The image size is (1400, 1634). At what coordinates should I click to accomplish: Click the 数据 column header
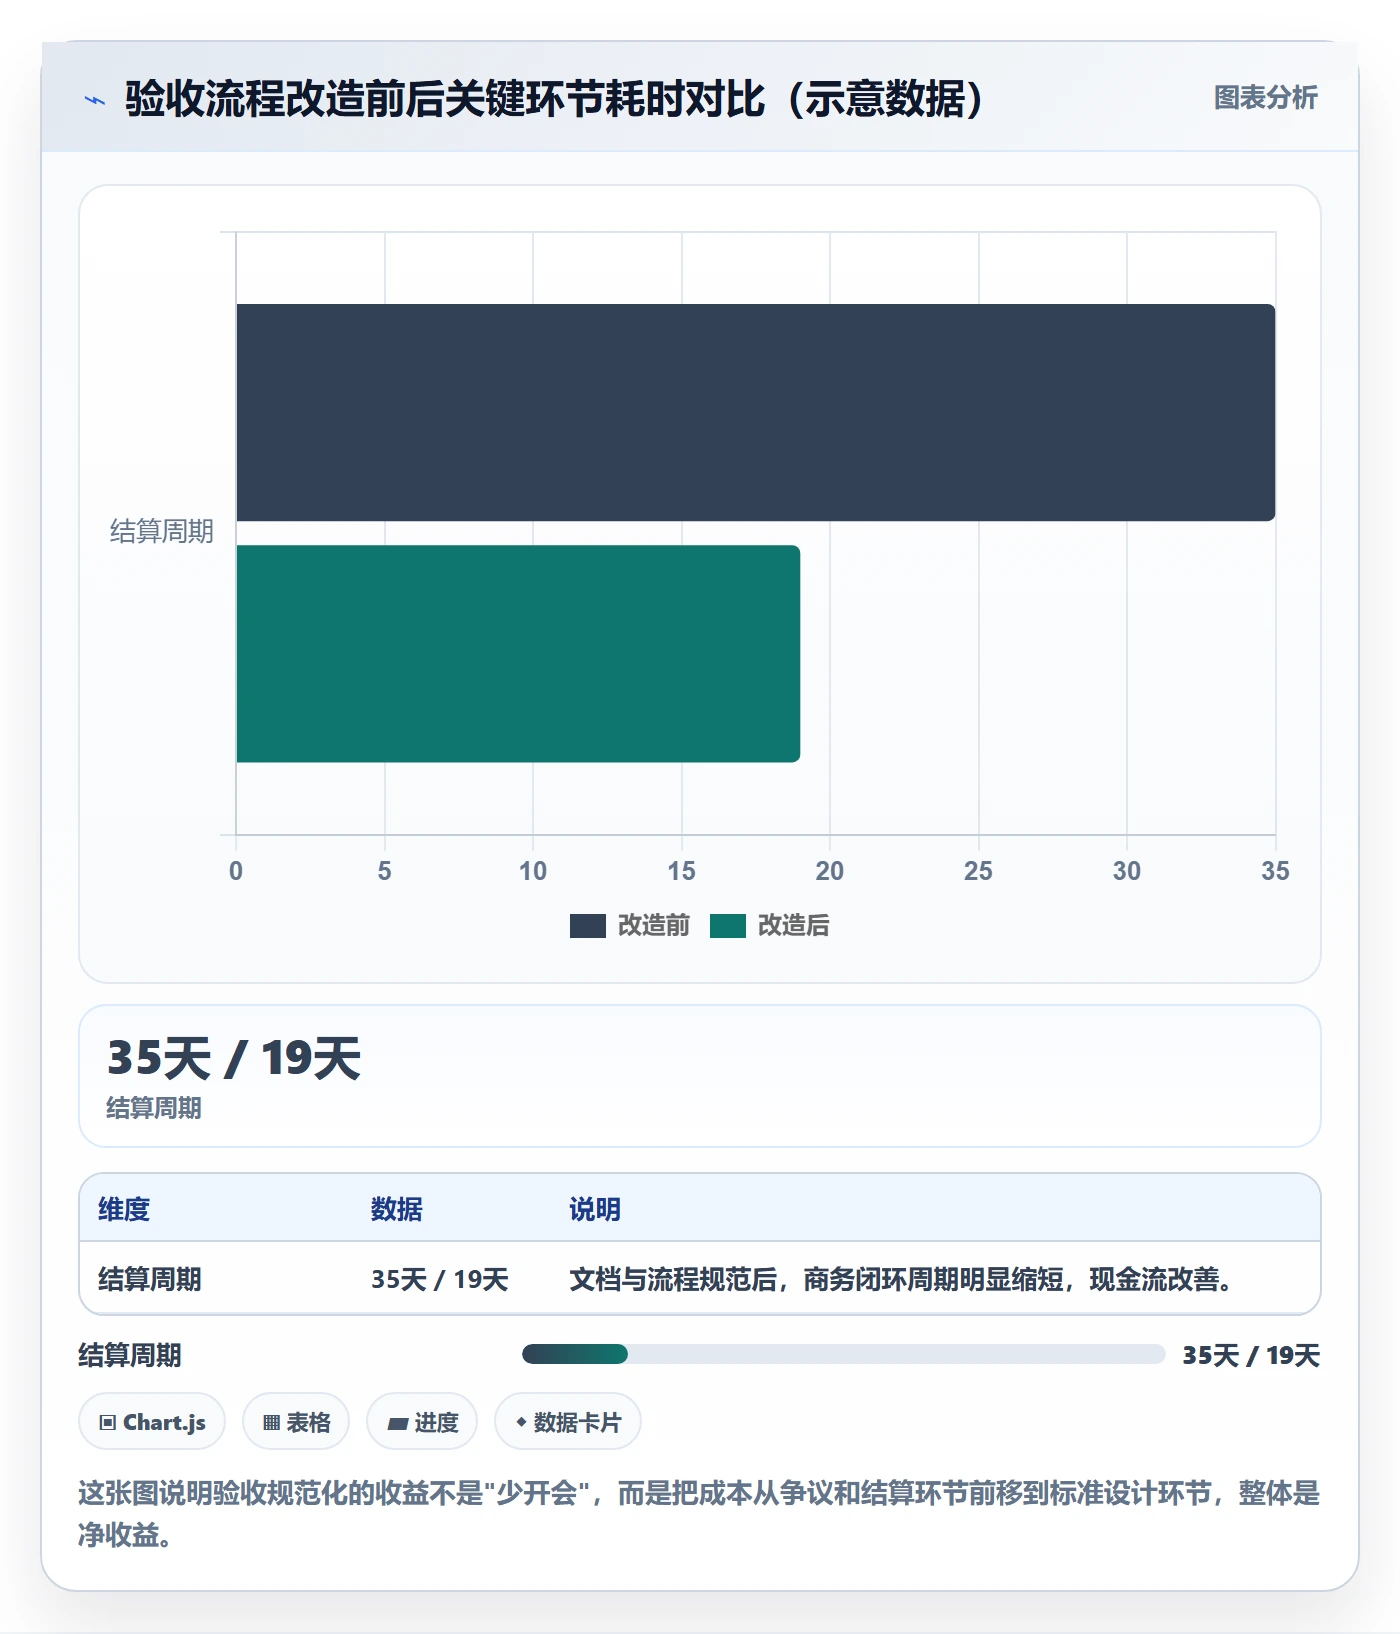(397, 1209)
